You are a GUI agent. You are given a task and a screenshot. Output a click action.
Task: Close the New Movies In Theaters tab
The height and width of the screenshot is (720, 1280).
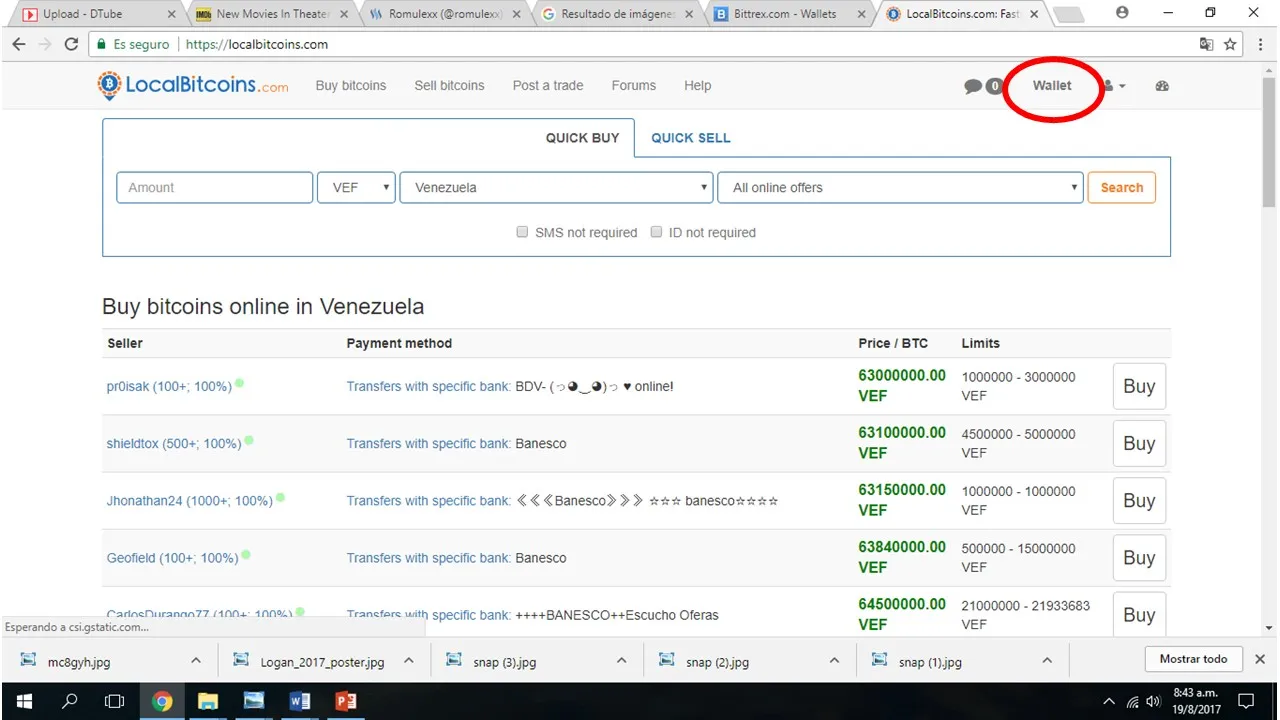(x=343, y=14)
